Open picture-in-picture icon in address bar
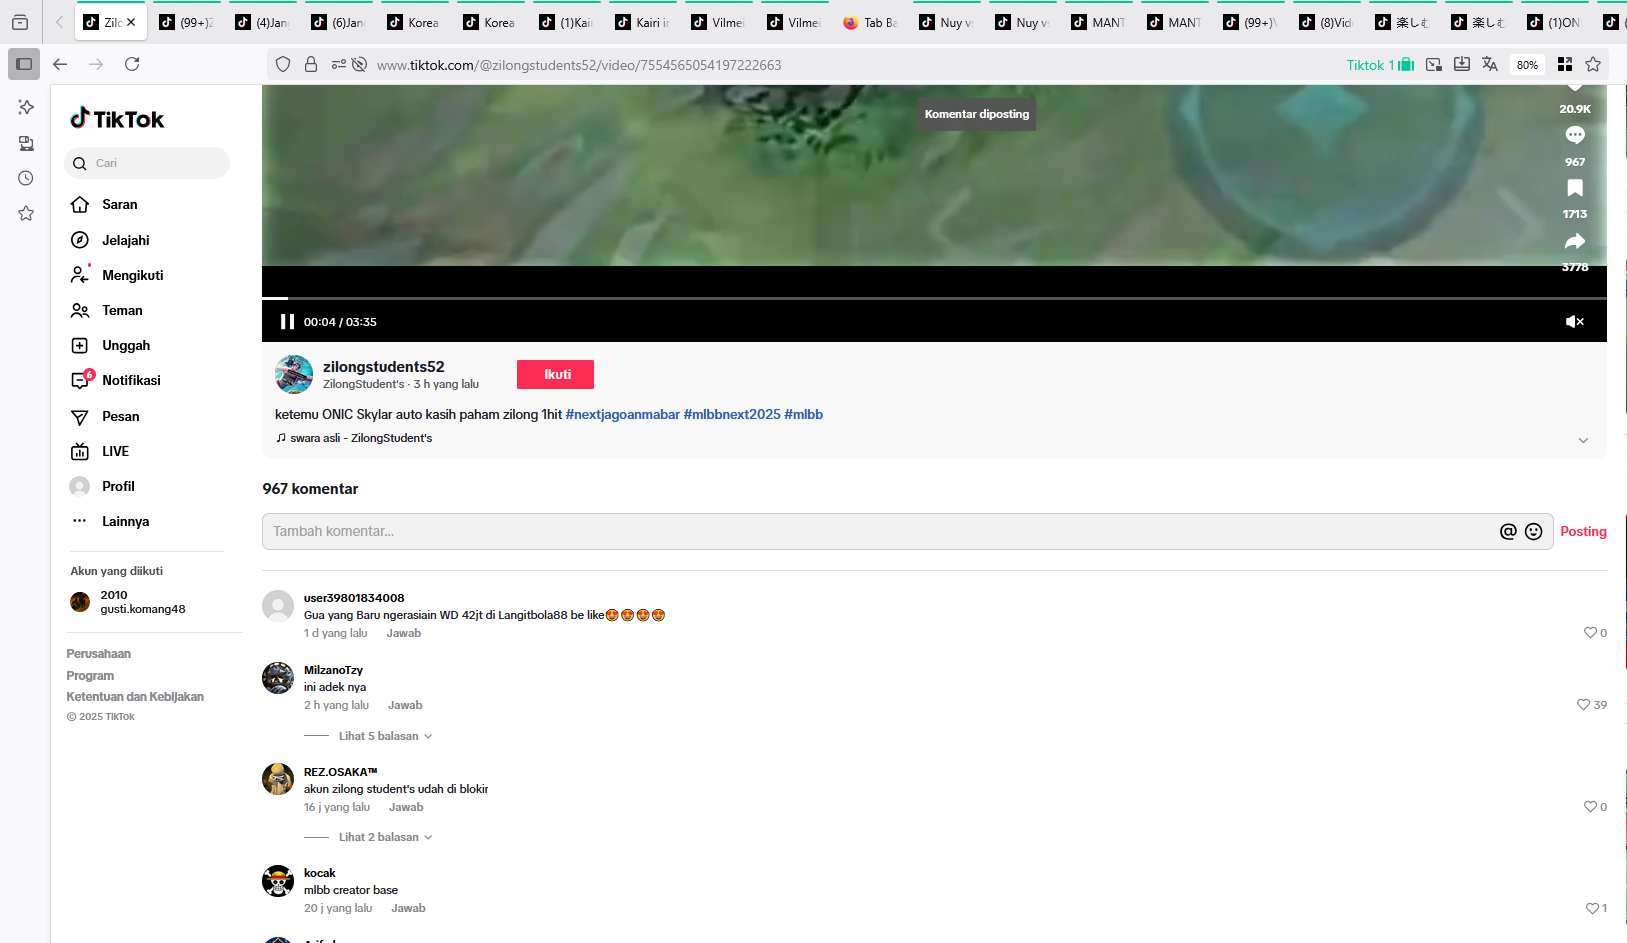The height and width of the screenshot is (943, 1627). click(x=1434, y=64)
